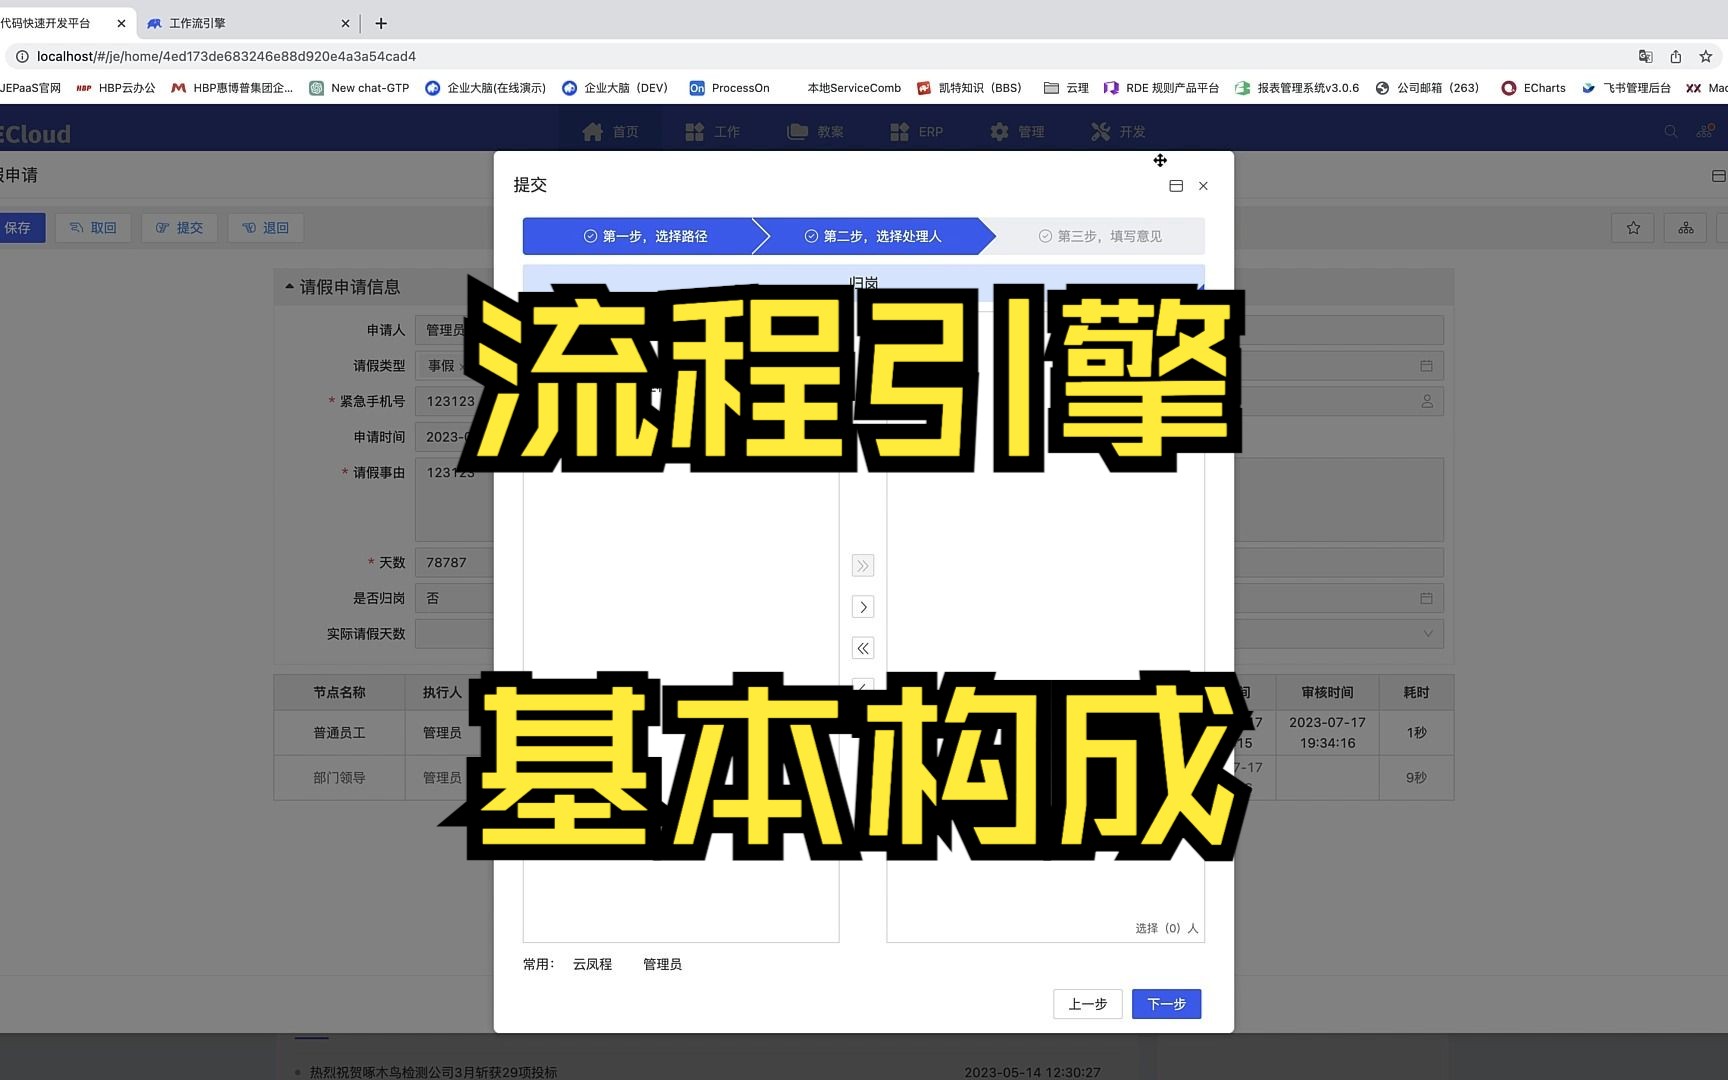This screenshot has height=1080, width=1728.
Task: Click the star favorite button
Action: click(x=1633, y=228)
